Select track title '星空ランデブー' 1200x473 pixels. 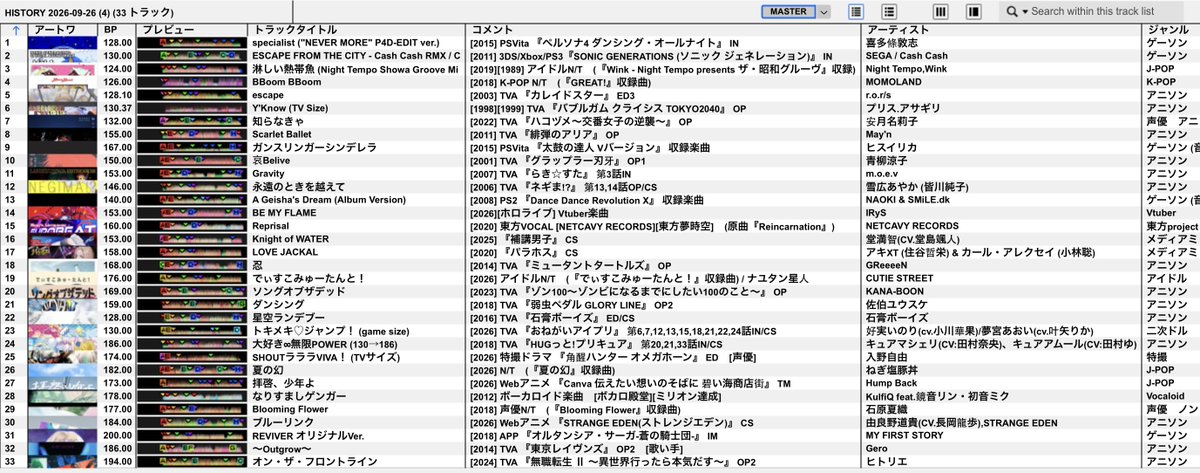point(290,317)
